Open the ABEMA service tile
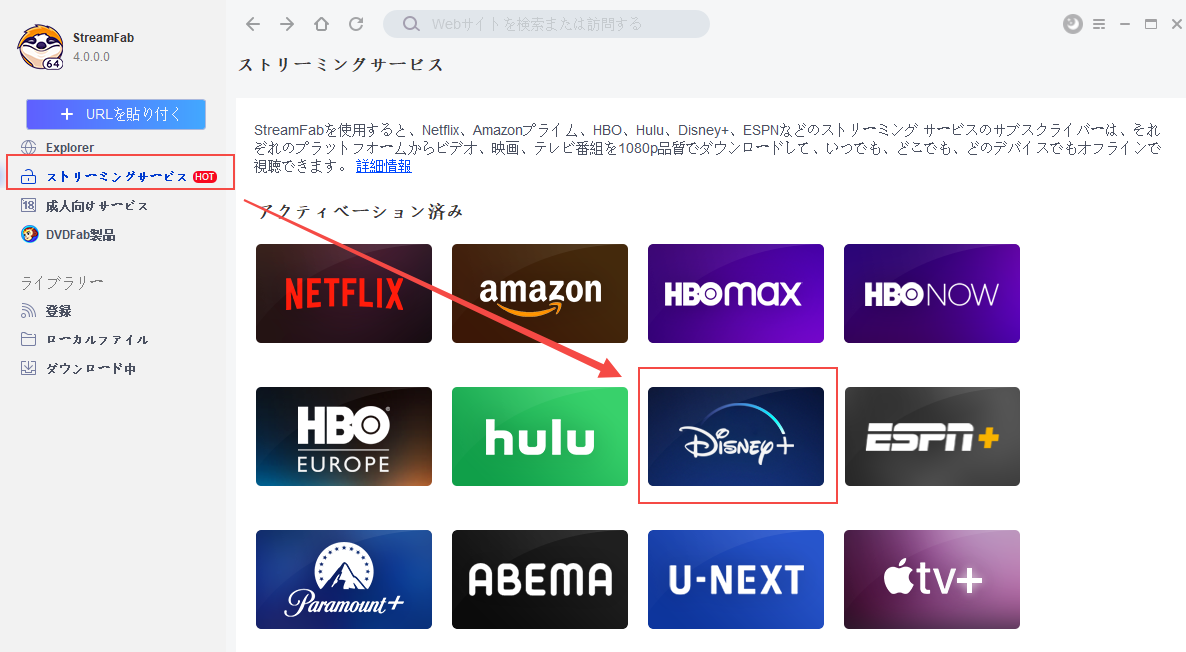The height and width of the screenshot is (652, 1186). [540, 579]
